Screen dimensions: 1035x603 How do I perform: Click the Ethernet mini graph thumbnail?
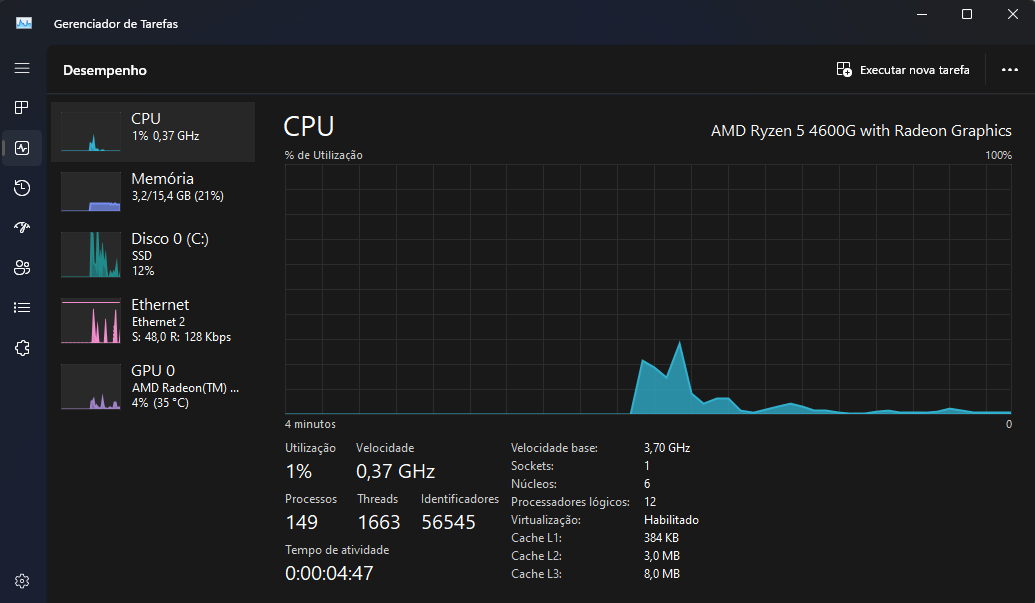click(91, 321)
